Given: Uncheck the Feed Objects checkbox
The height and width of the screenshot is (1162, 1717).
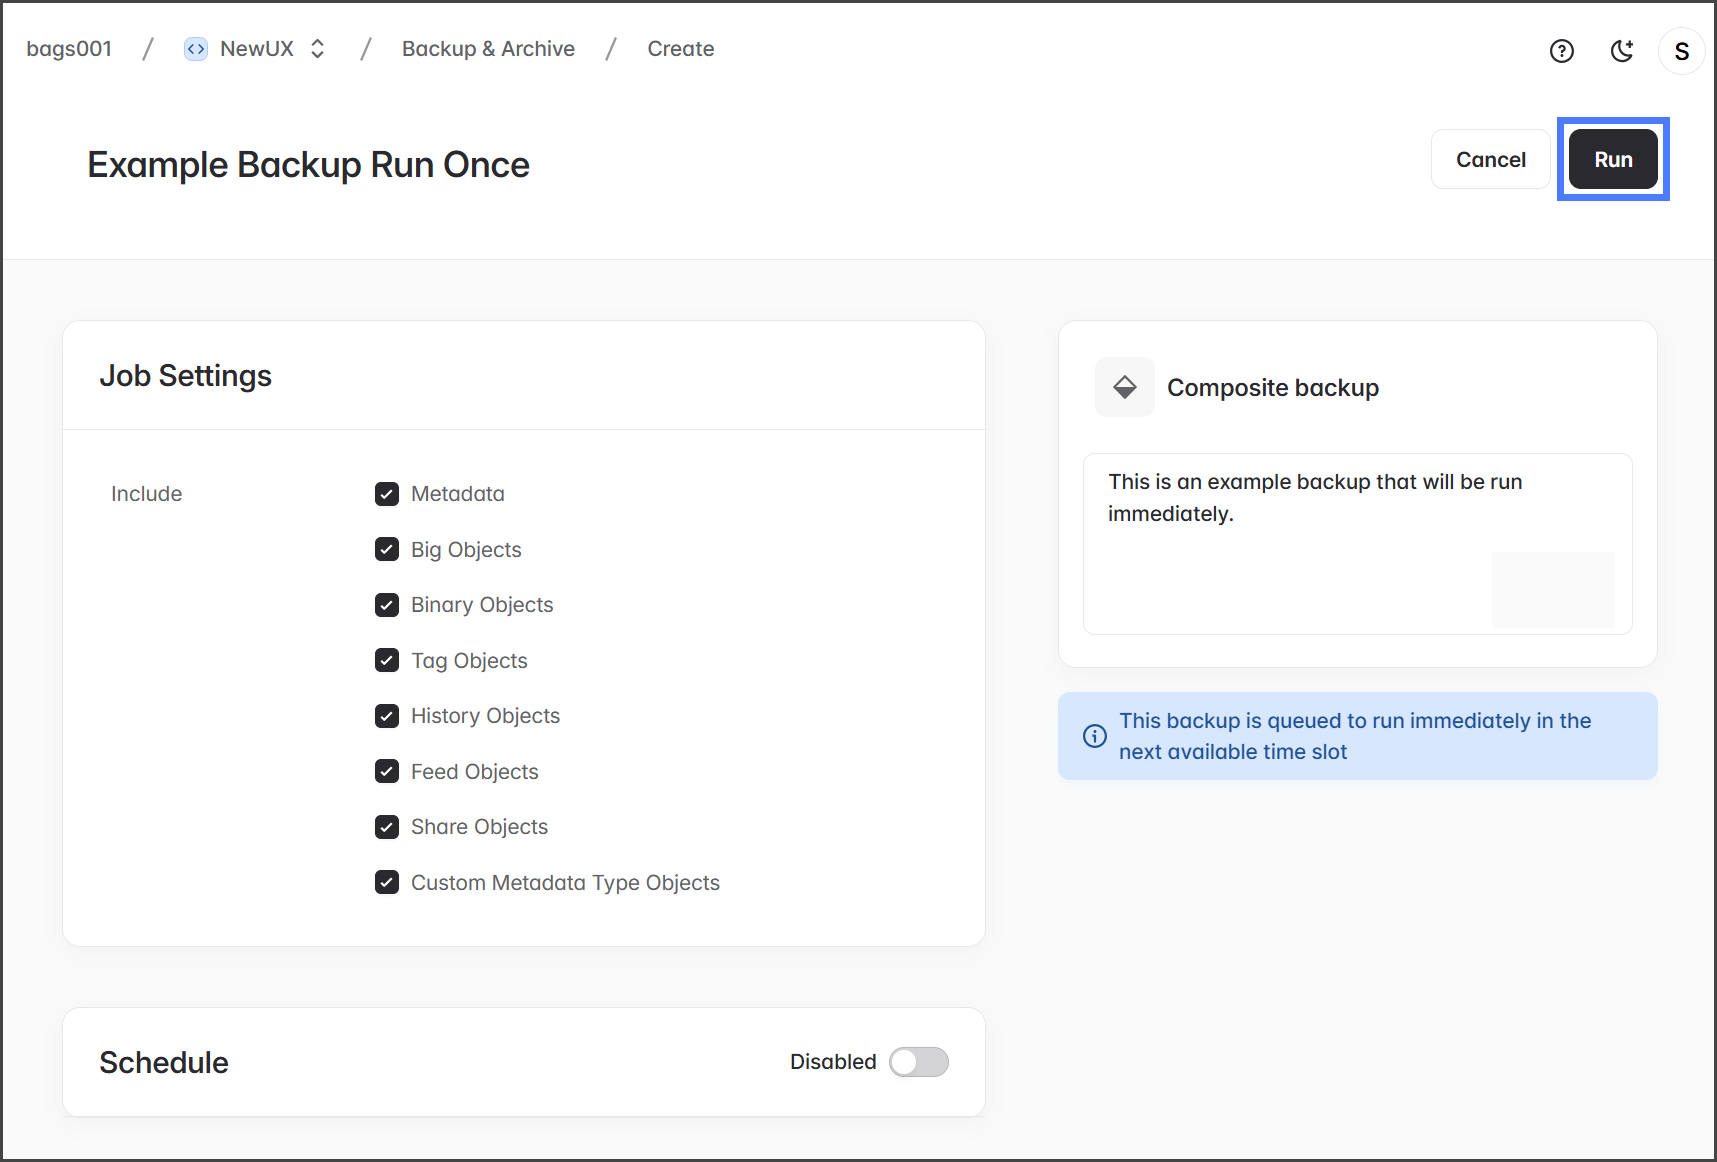Looking at the screenshot, I should pyautogui.click(x=387, y=772).
